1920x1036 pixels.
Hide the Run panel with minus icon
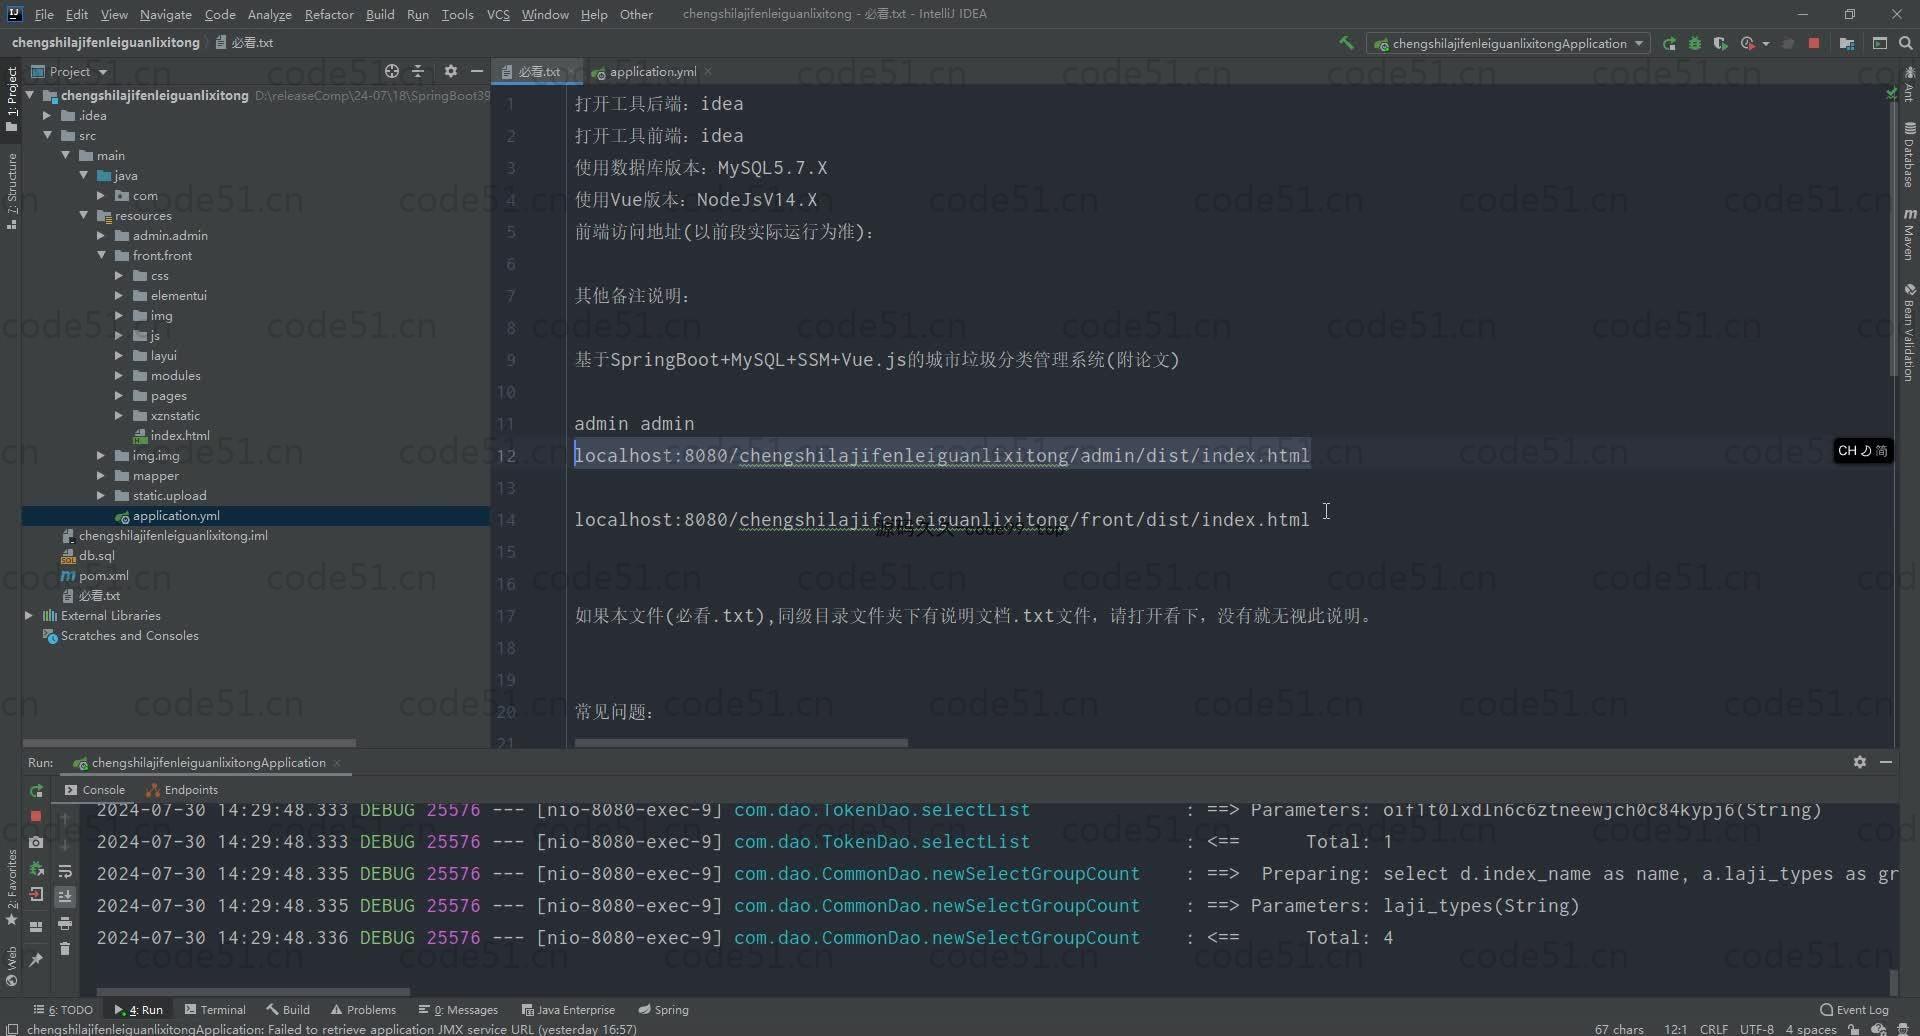1886,762
